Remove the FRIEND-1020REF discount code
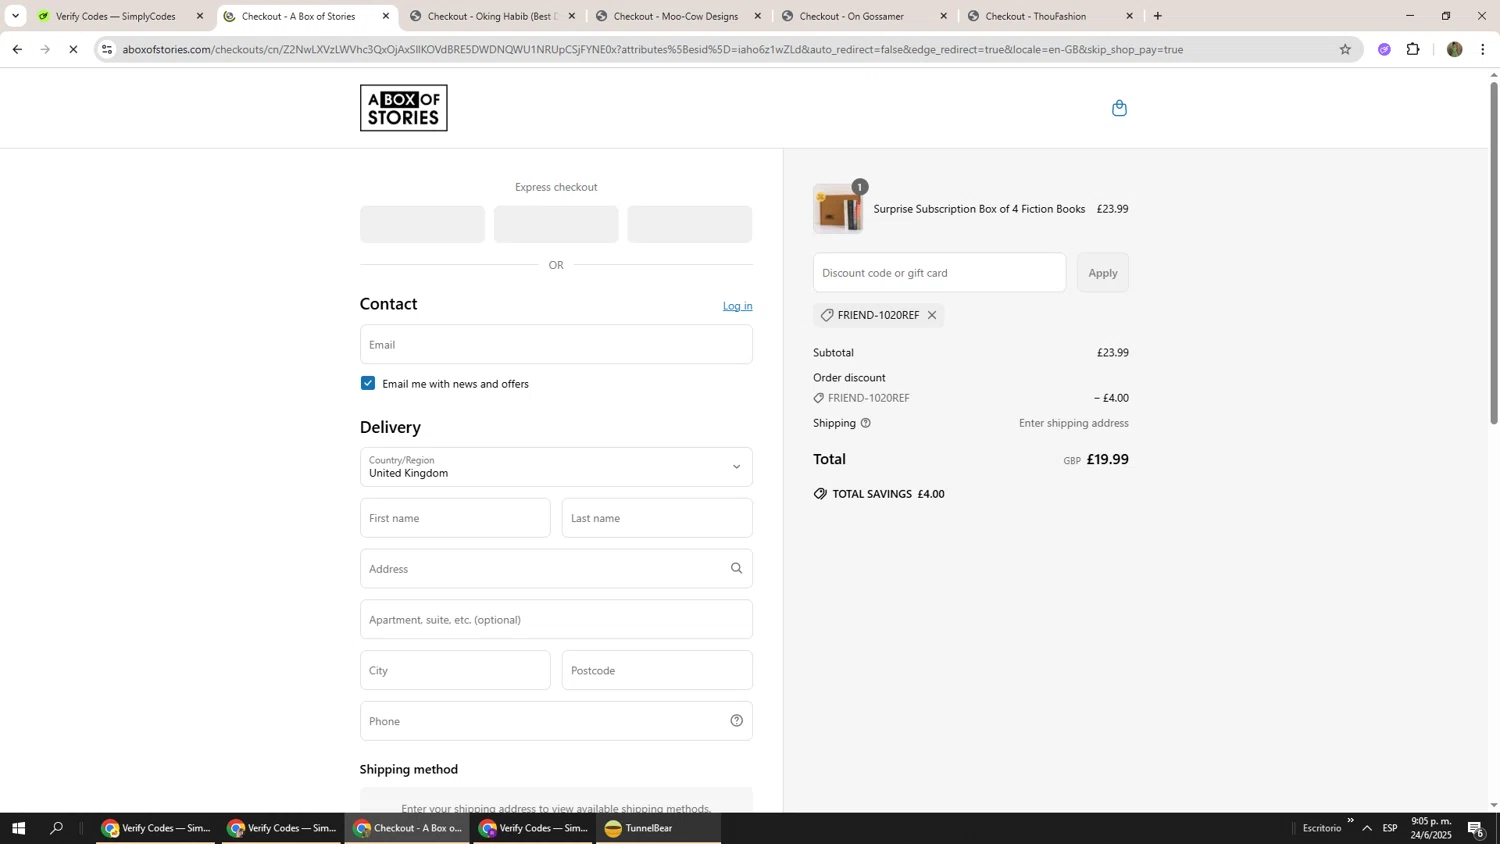Image resolution: width=1500 pixels, height=844 pixels. 931,315
